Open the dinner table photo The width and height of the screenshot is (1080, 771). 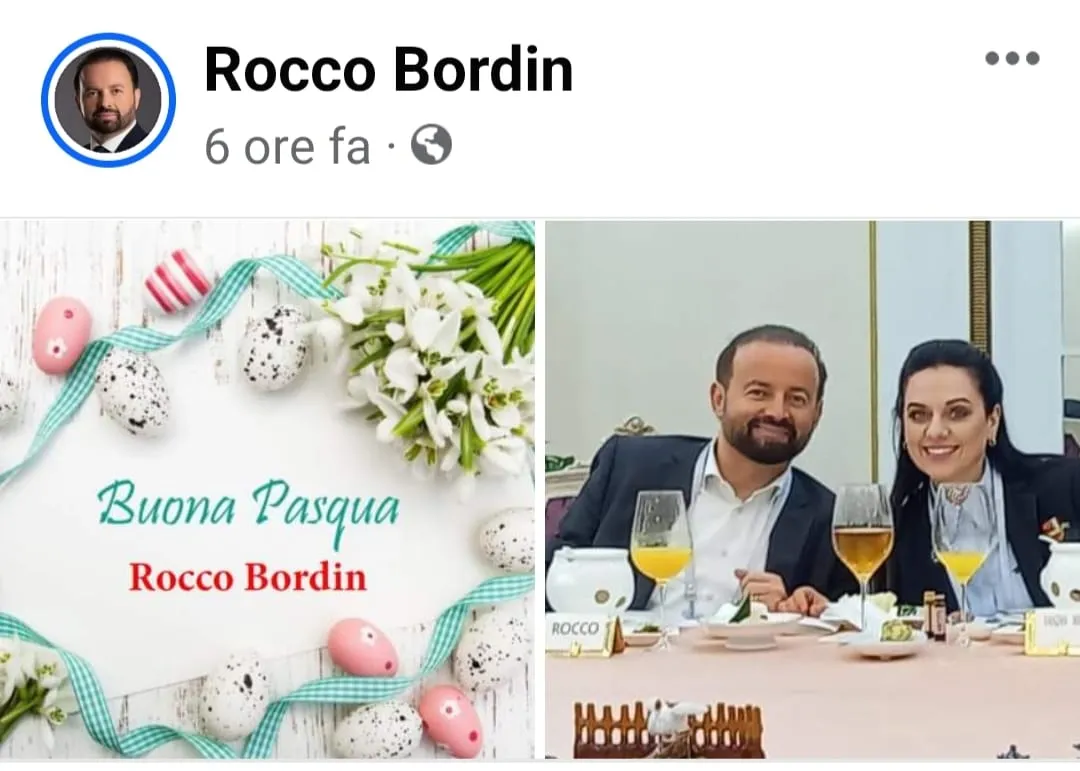(813, 489)
